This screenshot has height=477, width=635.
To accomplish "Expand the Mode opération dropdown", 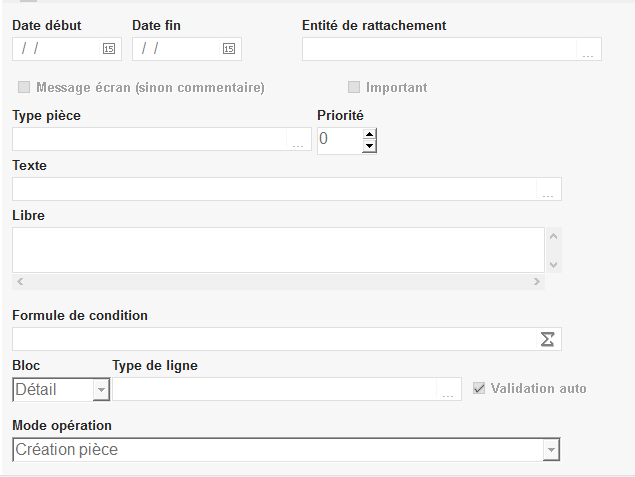I will 550,451.
